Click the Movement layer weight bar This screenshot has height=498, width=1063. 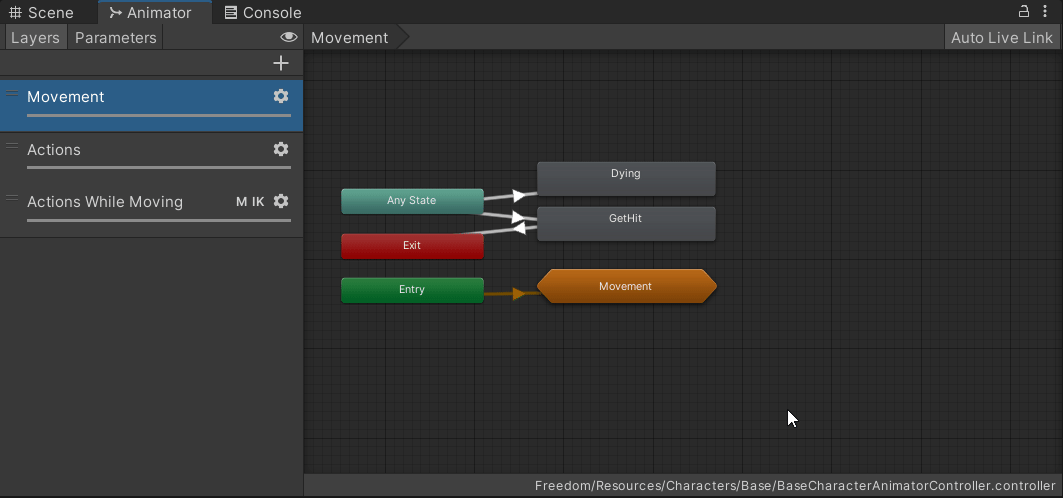(x=159, y=115)
